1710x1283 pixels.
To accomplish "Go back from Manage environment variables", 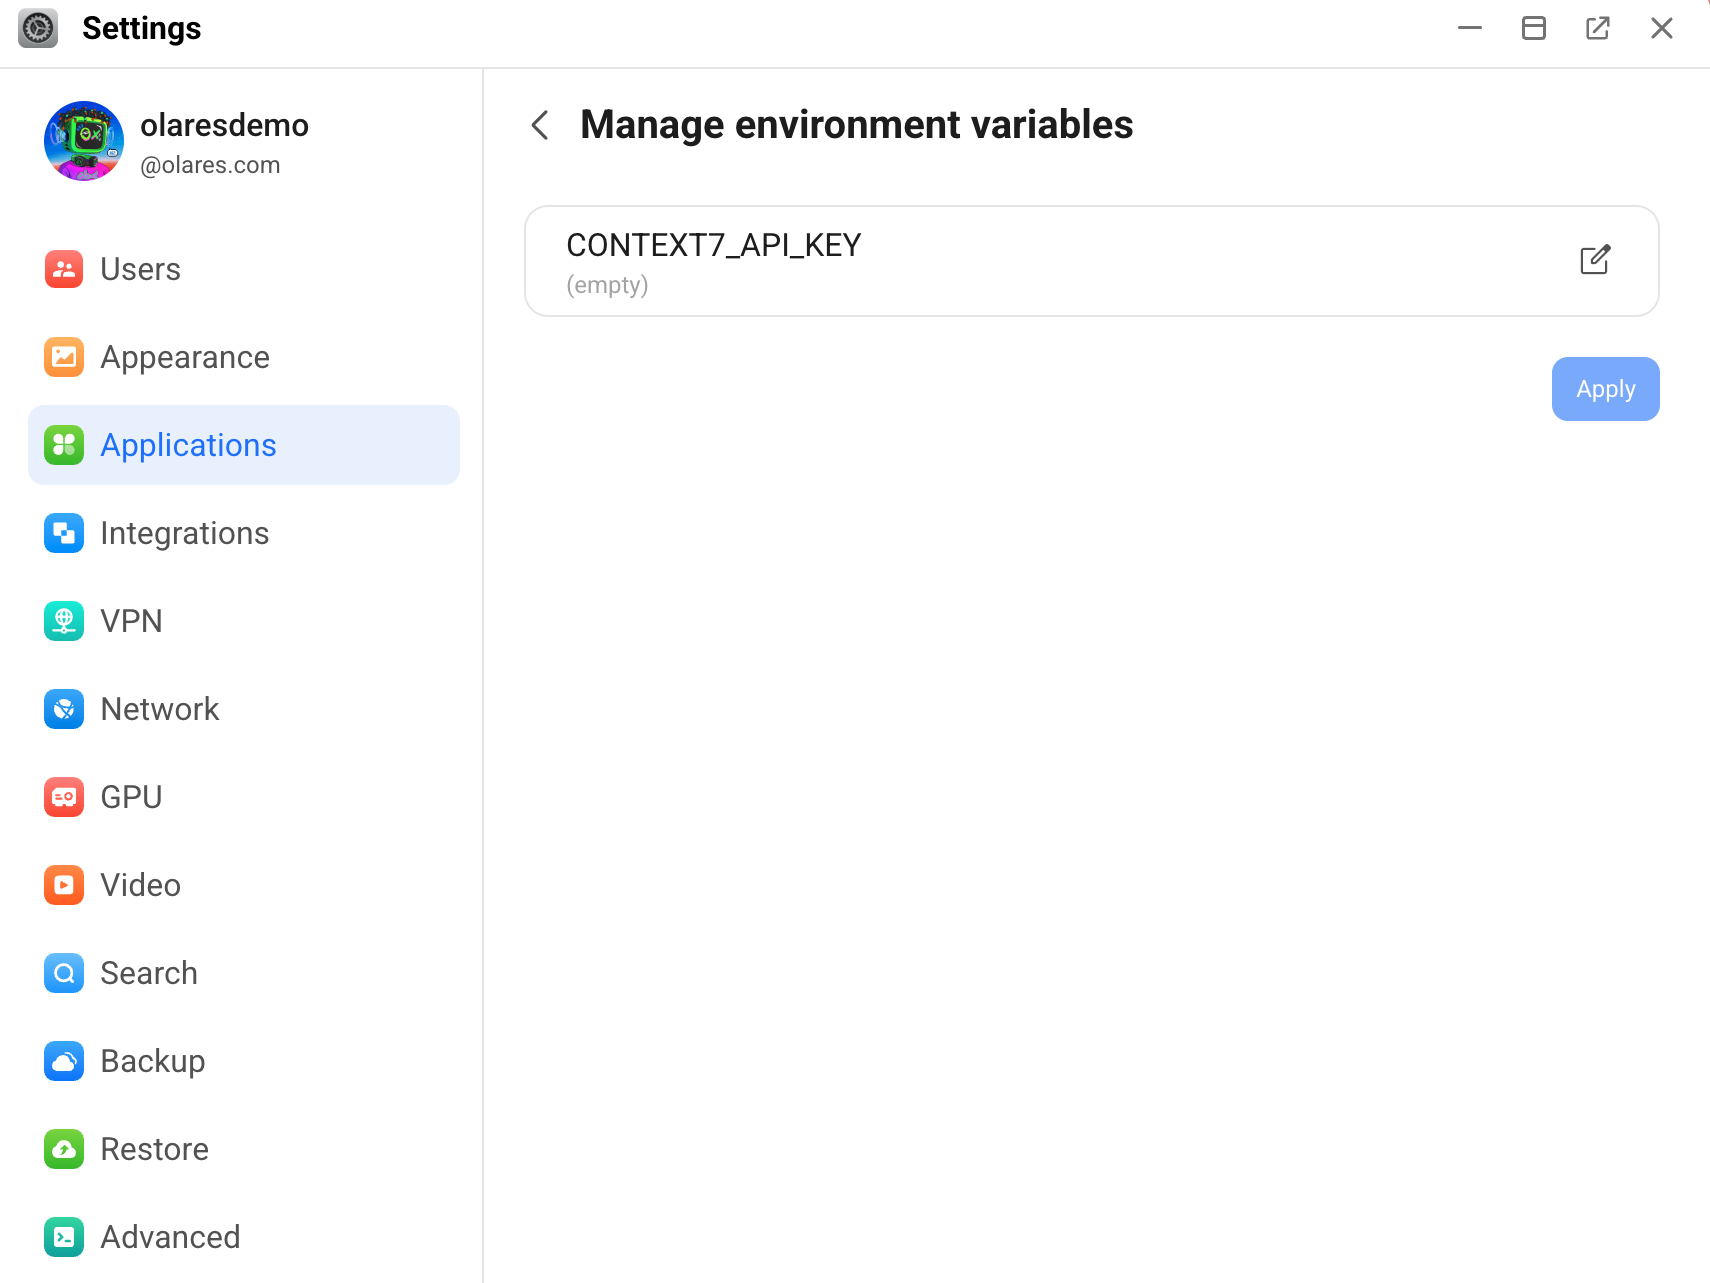I will pyautogui.click(x=540, y=124).
